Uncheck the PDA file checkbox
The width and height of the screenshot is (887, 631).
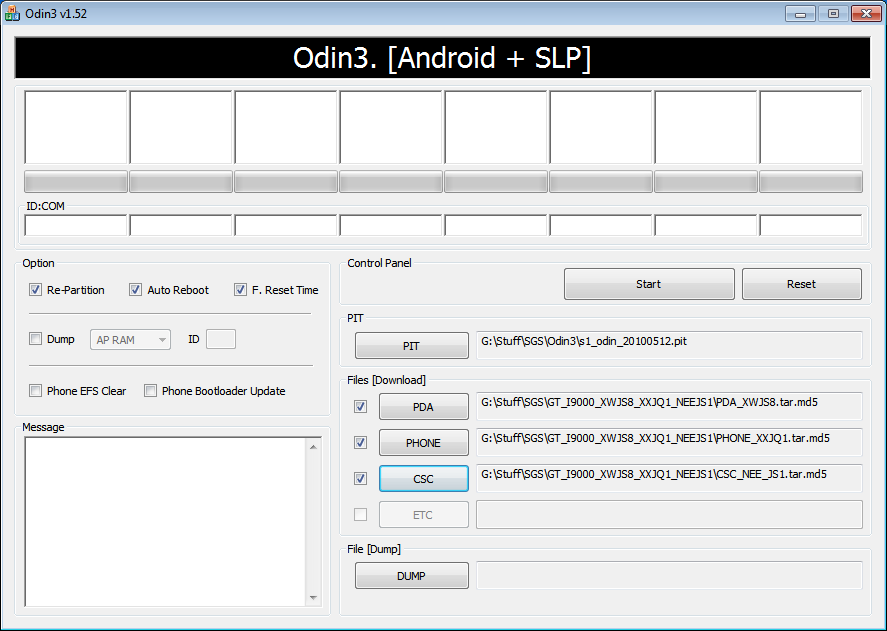pos(360,406)
